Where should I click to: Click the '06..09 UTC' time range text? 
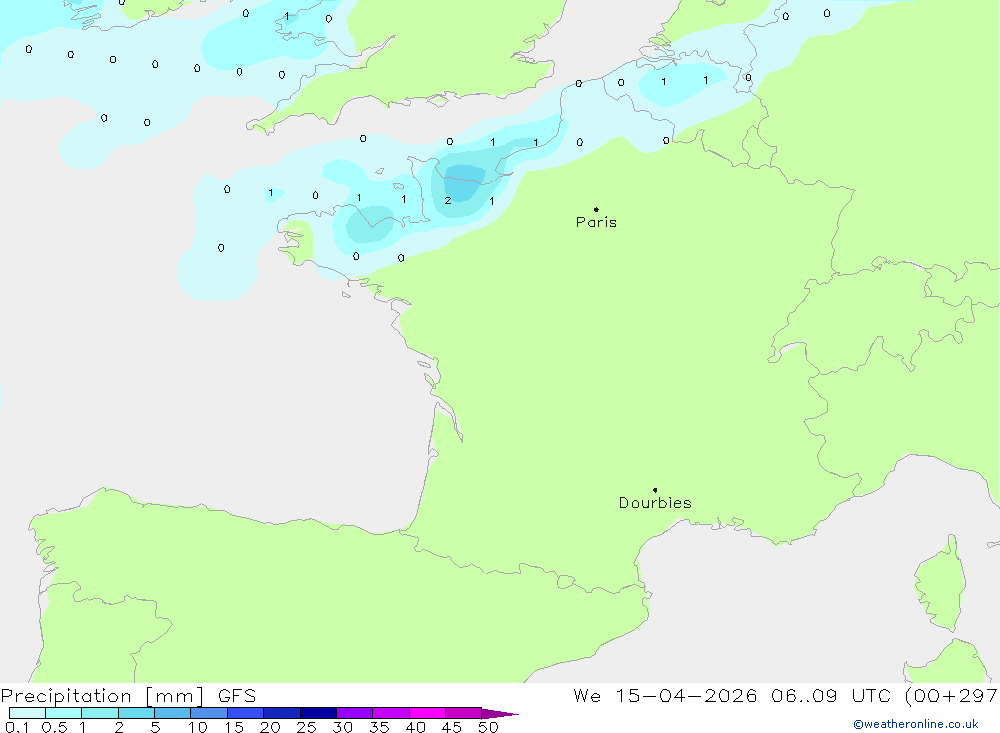830,695
